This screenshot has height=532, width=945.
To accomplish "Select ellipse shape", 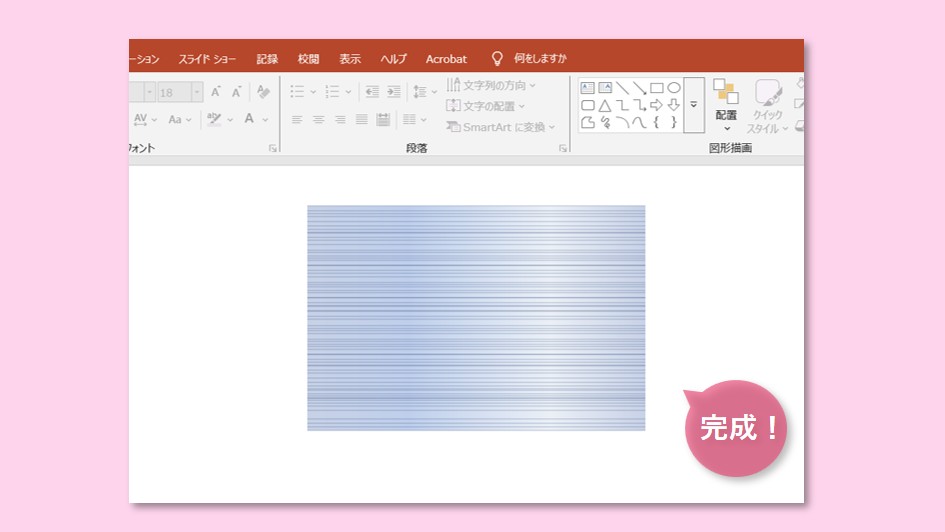I will (x=674, y=88).
